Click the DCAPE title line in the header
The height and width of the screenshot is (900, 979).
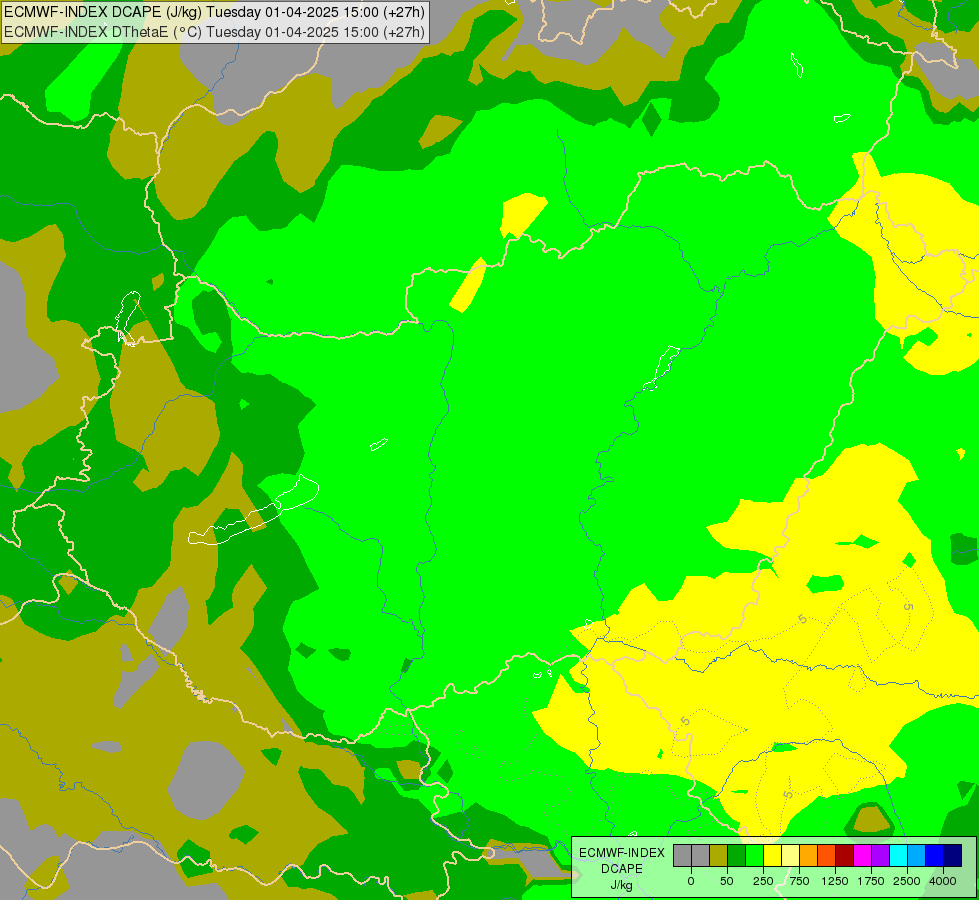214,12
